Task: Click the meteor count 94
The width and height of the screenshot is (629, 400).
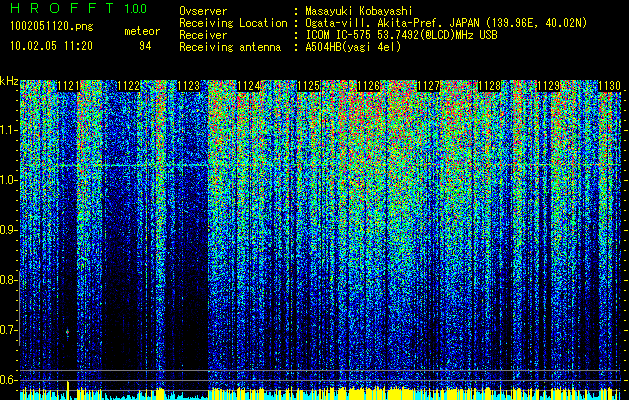Action: coord(145,46)
